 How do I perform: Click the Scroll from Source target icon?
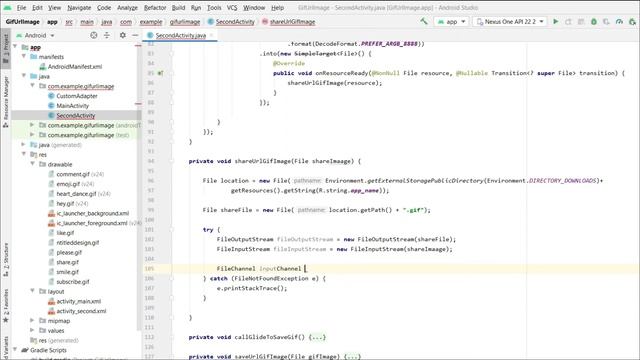[94, 36]
